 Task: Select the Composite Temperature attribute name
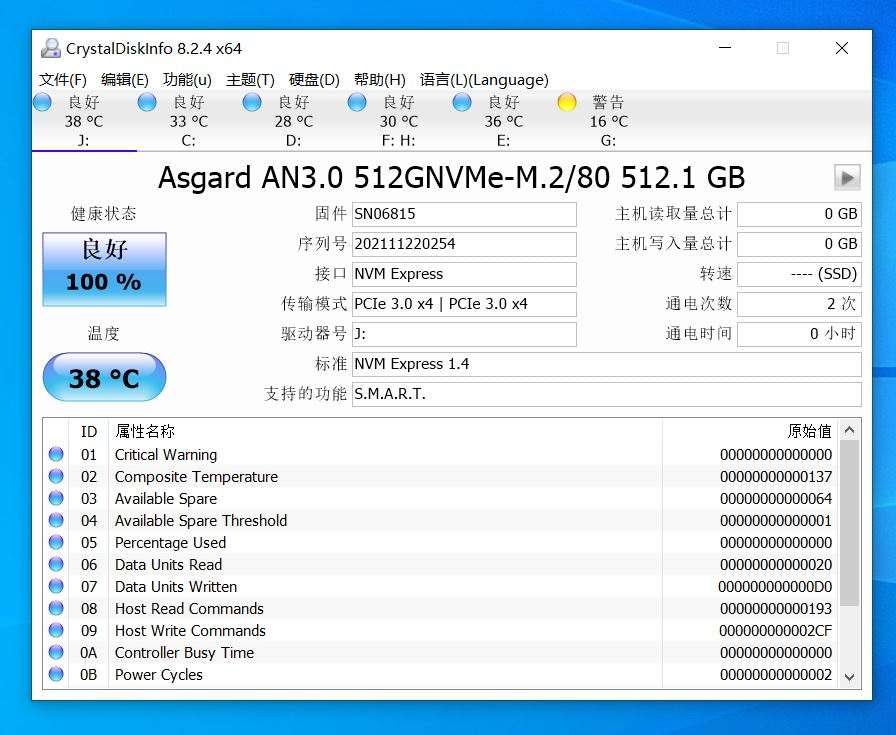click(x=196, y=477)
